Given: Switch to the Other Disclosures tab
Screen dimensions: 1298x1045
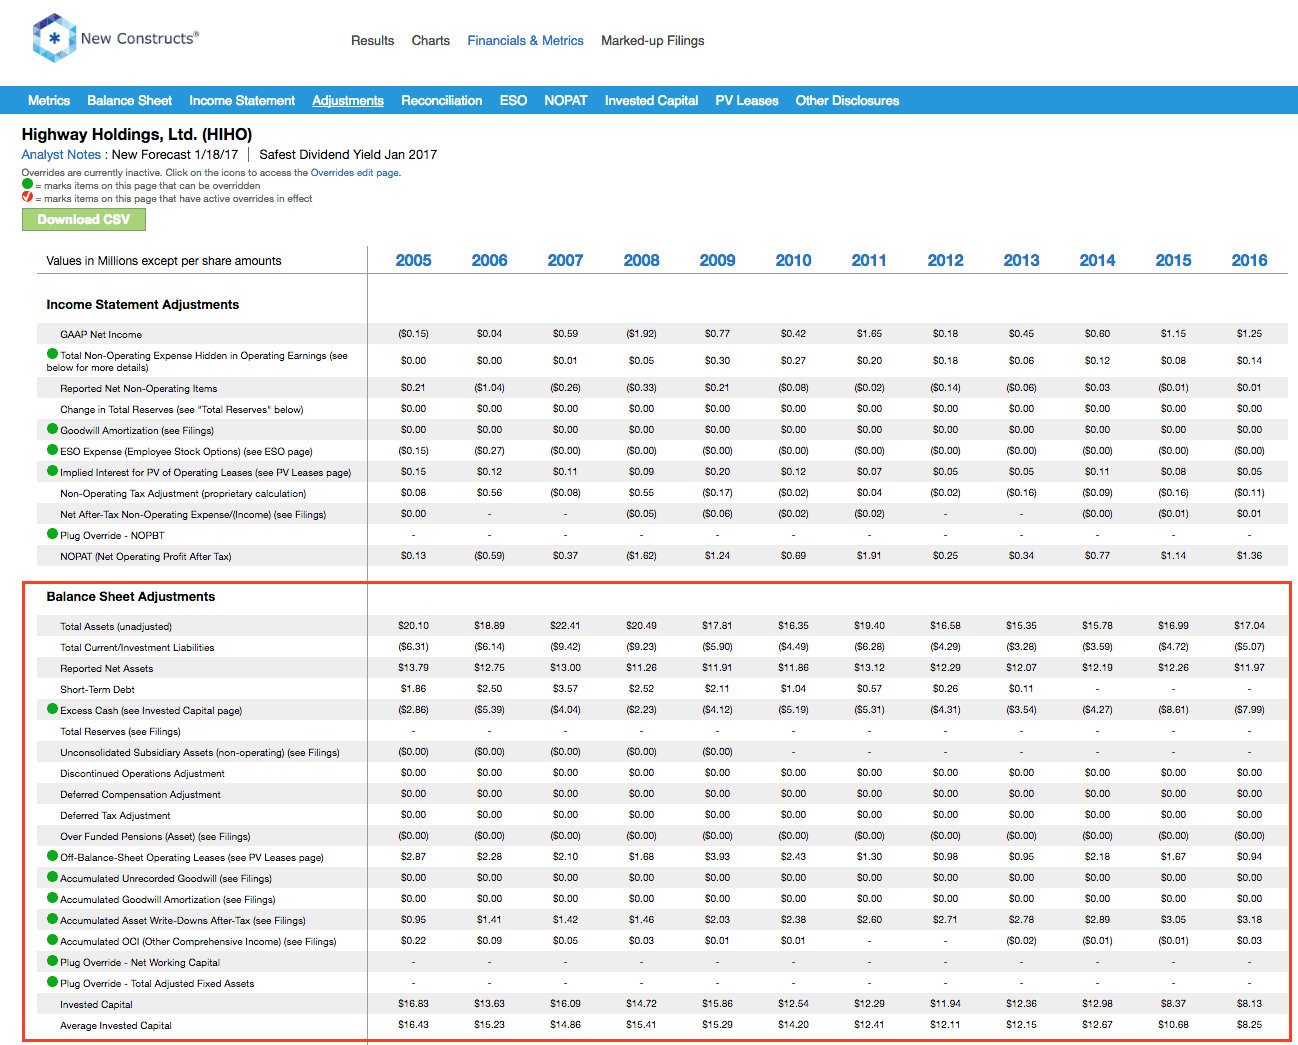Looking at the screenshot, I should click(847, 101).
